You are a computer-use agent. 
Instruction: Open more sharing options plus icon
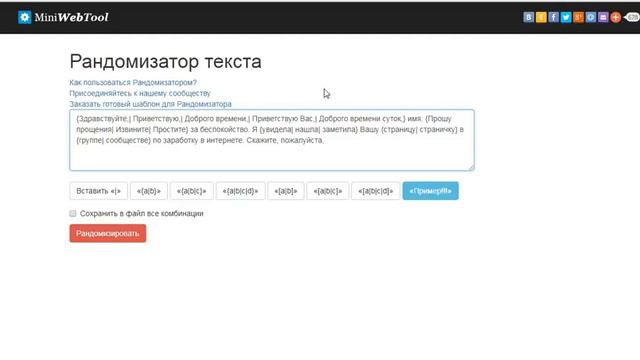tap(616, 17)
